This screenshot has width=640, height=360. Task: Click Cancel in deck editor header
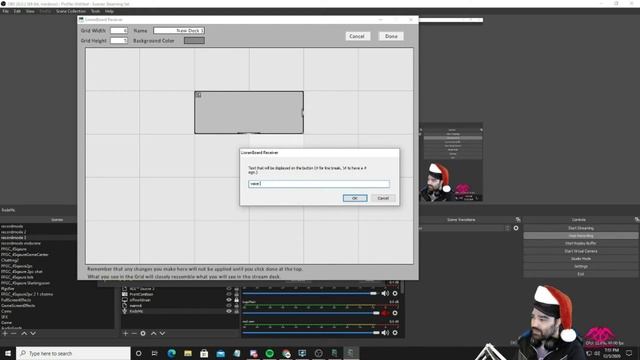(357, 36)
